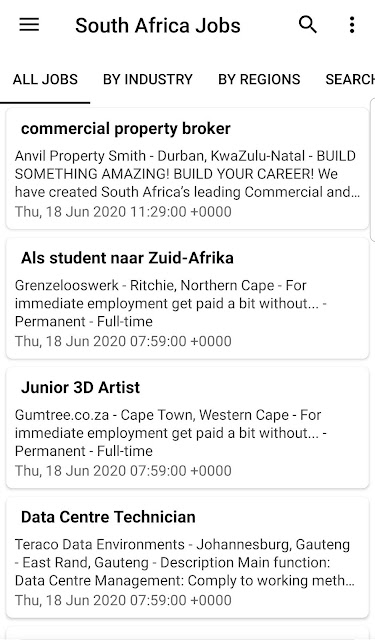Open the partially visible SEARCH tab
The height and width of the screenshot is (640, 375).
pos(350,79)
